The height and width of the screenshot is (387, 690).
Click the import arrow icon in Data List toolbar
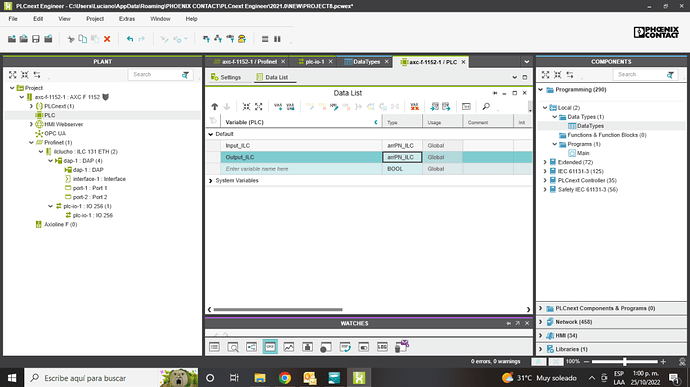(434, 107)
